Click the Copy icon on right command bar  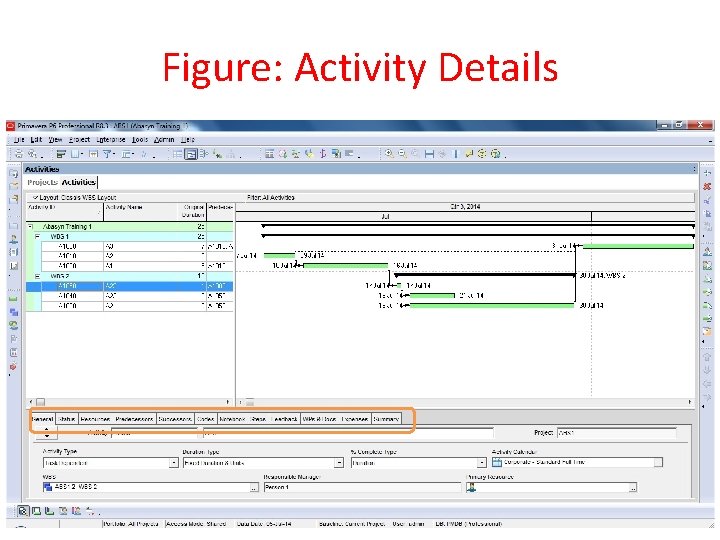708,214
